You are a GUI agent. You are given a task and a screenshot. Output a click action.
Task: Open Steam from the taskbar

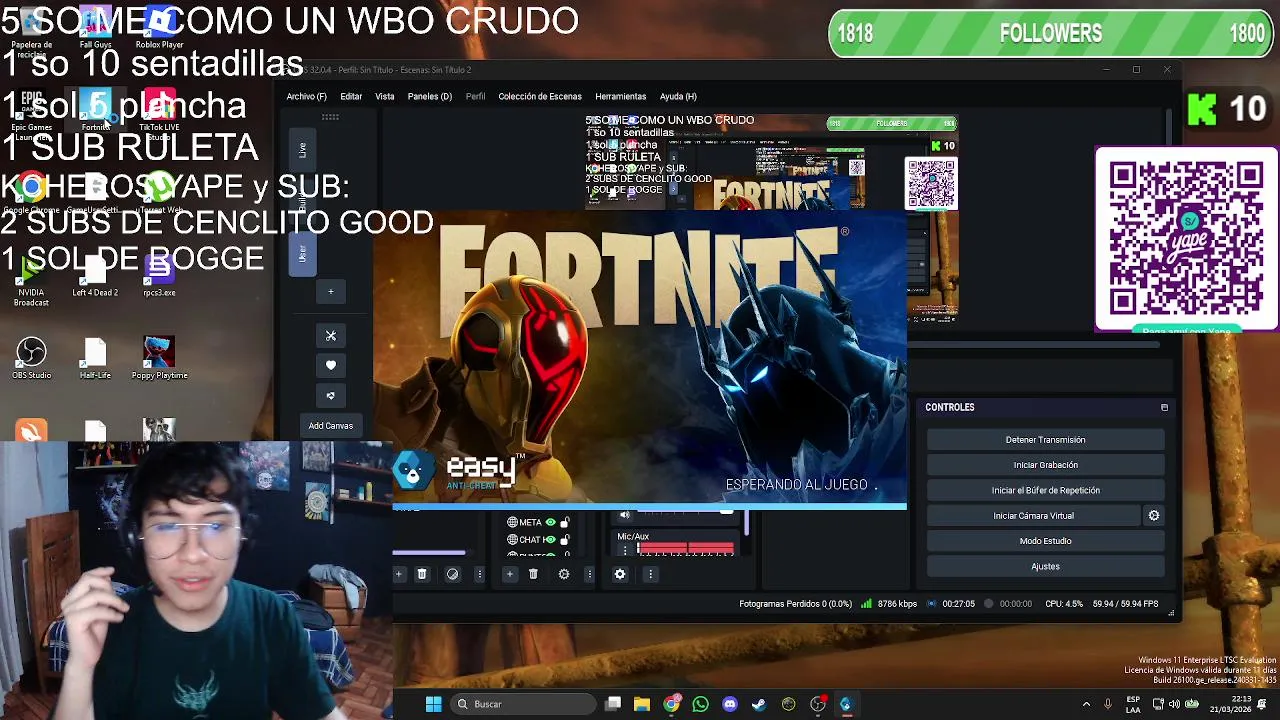(x=759, y=704)
